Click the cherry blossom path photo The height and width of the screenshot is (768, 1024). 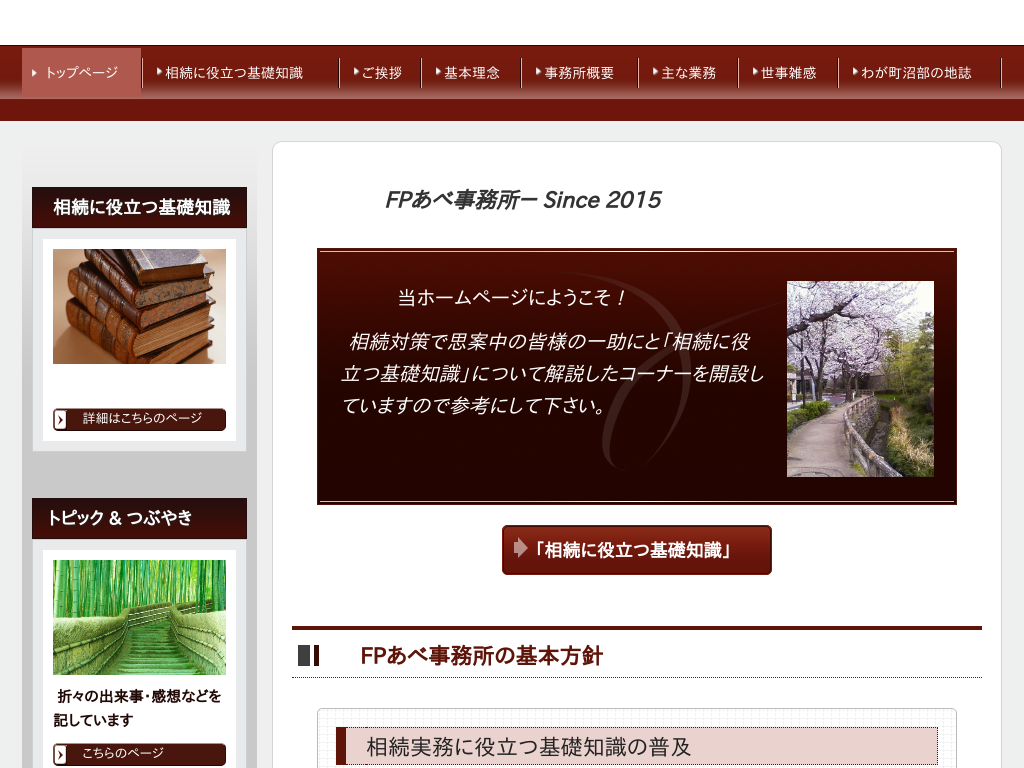[x=860, y=378]
